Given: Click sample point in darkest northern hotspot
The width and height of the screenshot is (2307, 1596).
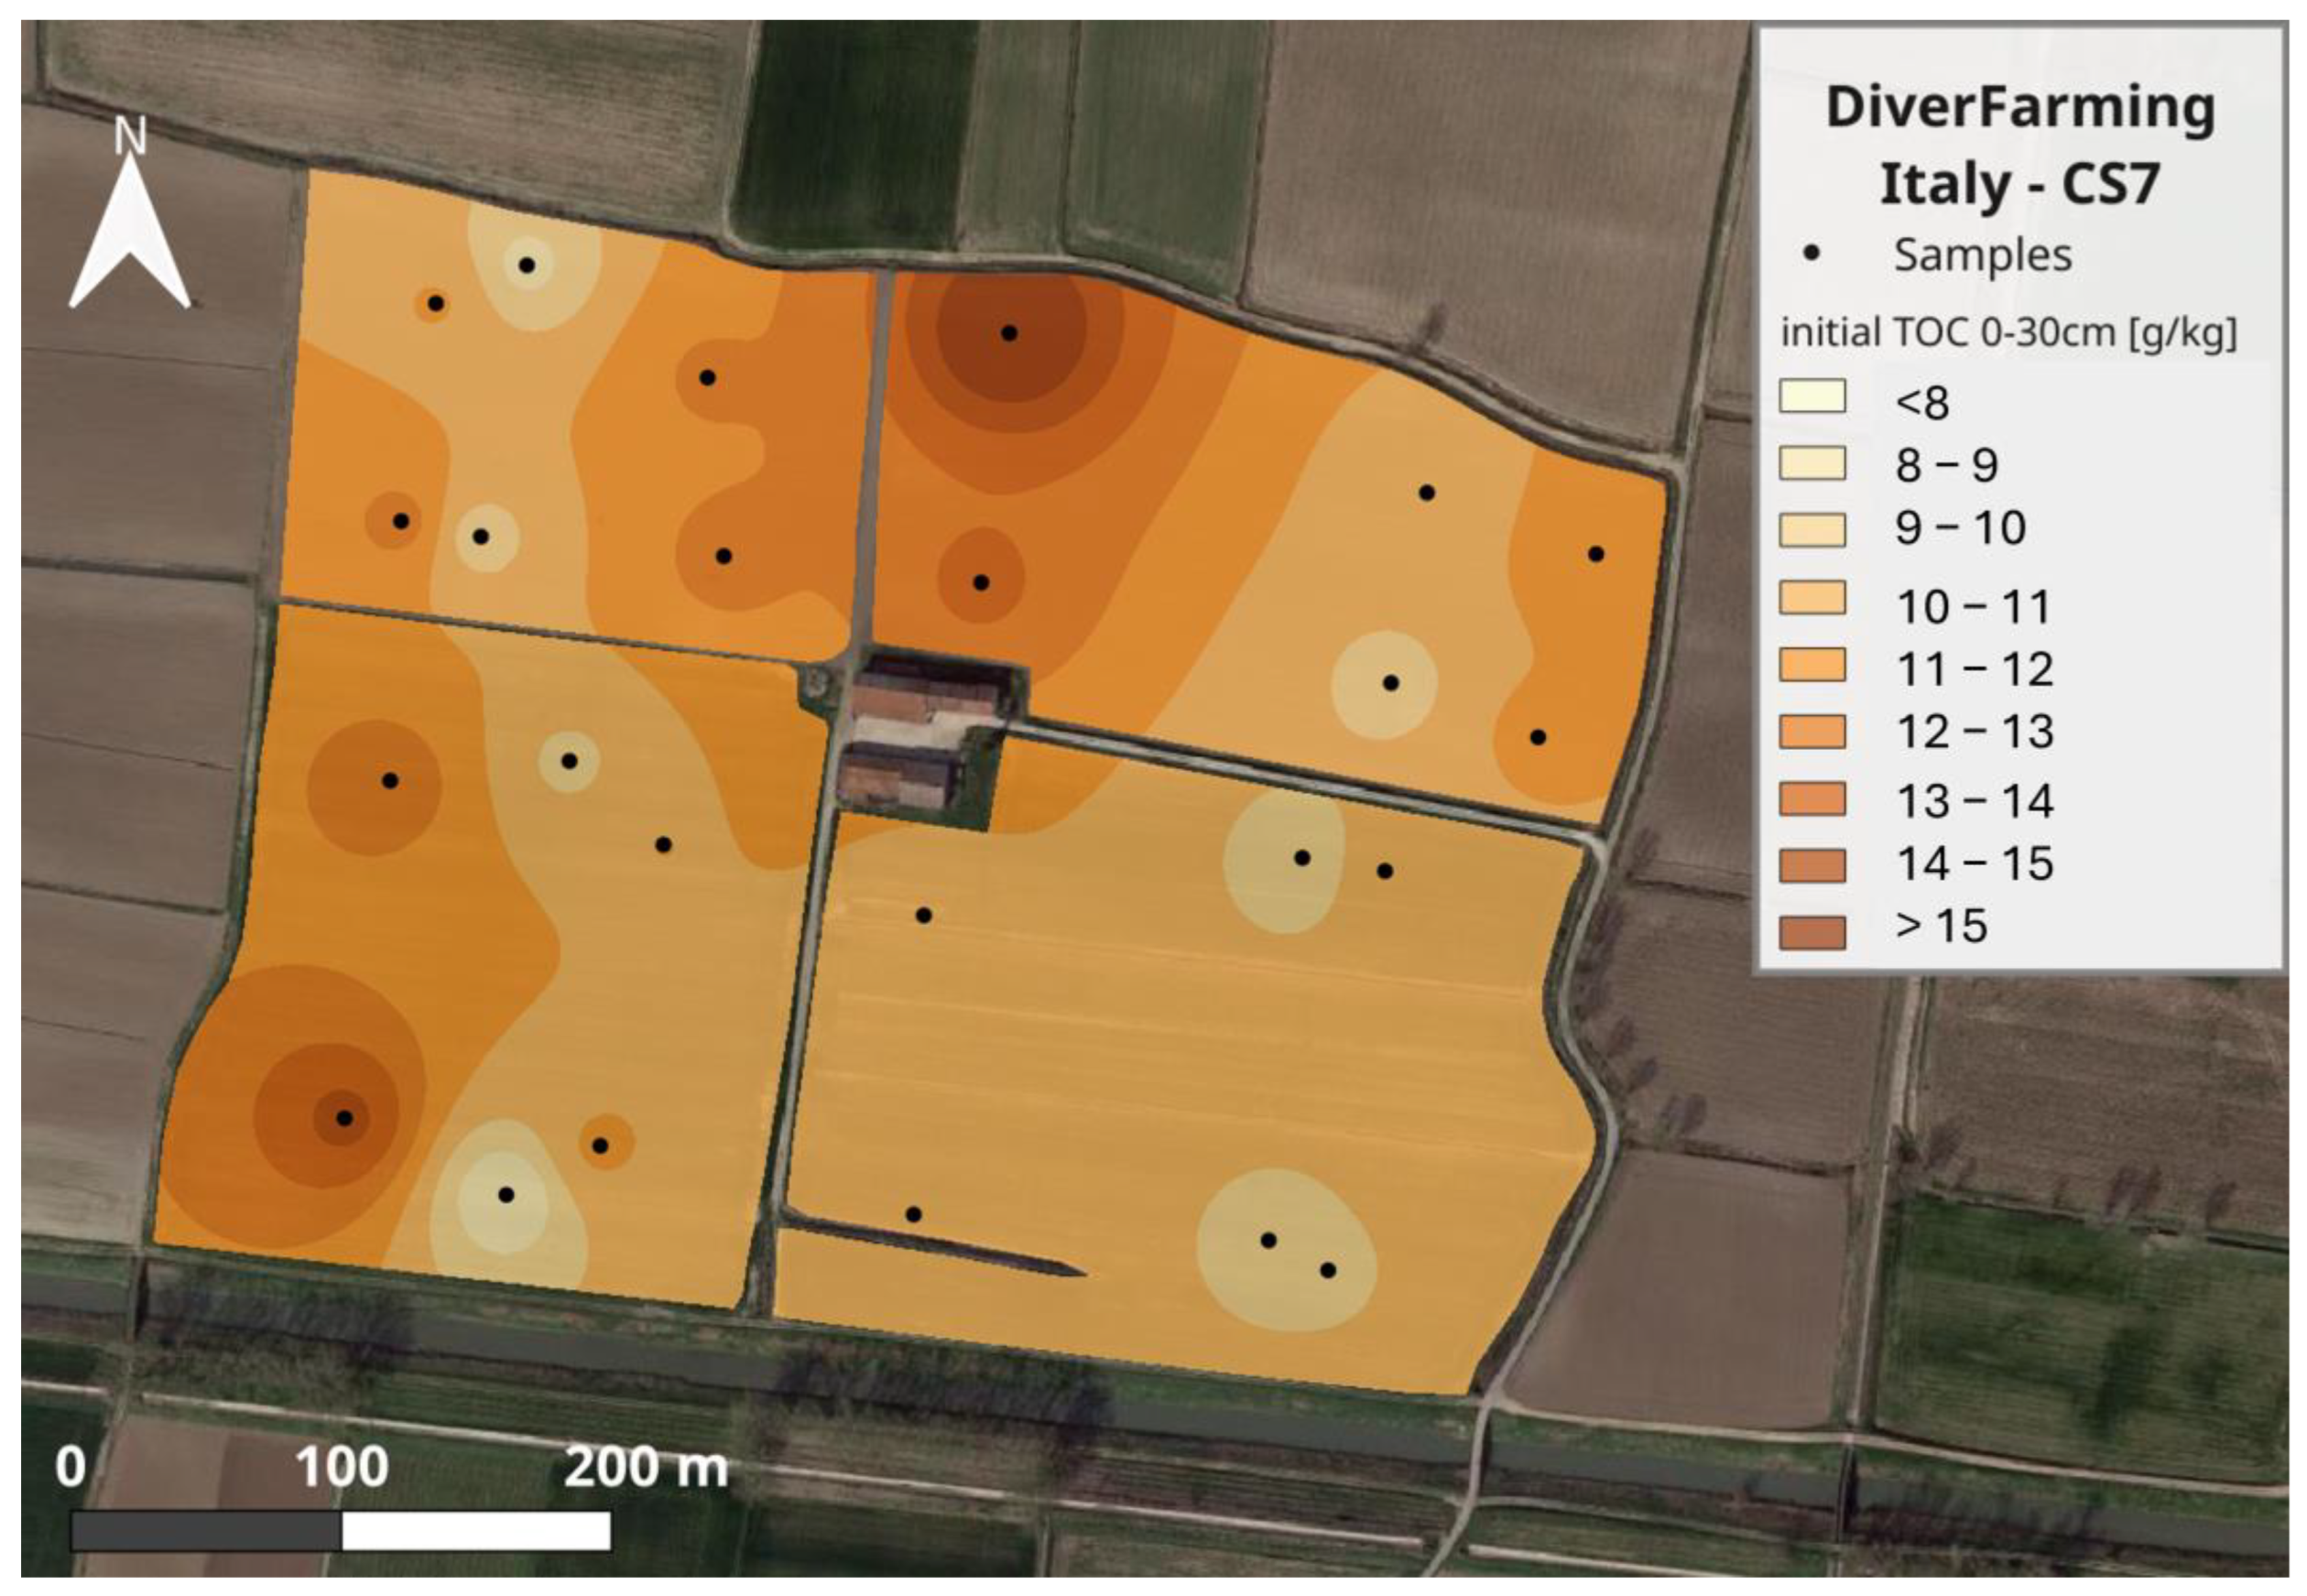Looking at the screenshot, I should [1009, 333].
